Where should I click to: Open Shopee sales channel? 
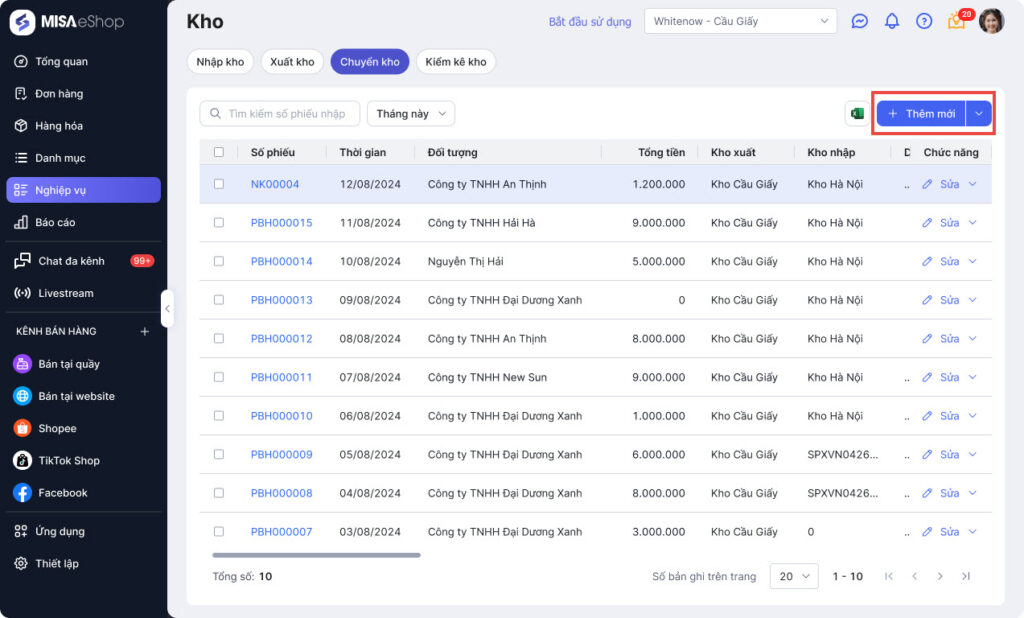57,428
